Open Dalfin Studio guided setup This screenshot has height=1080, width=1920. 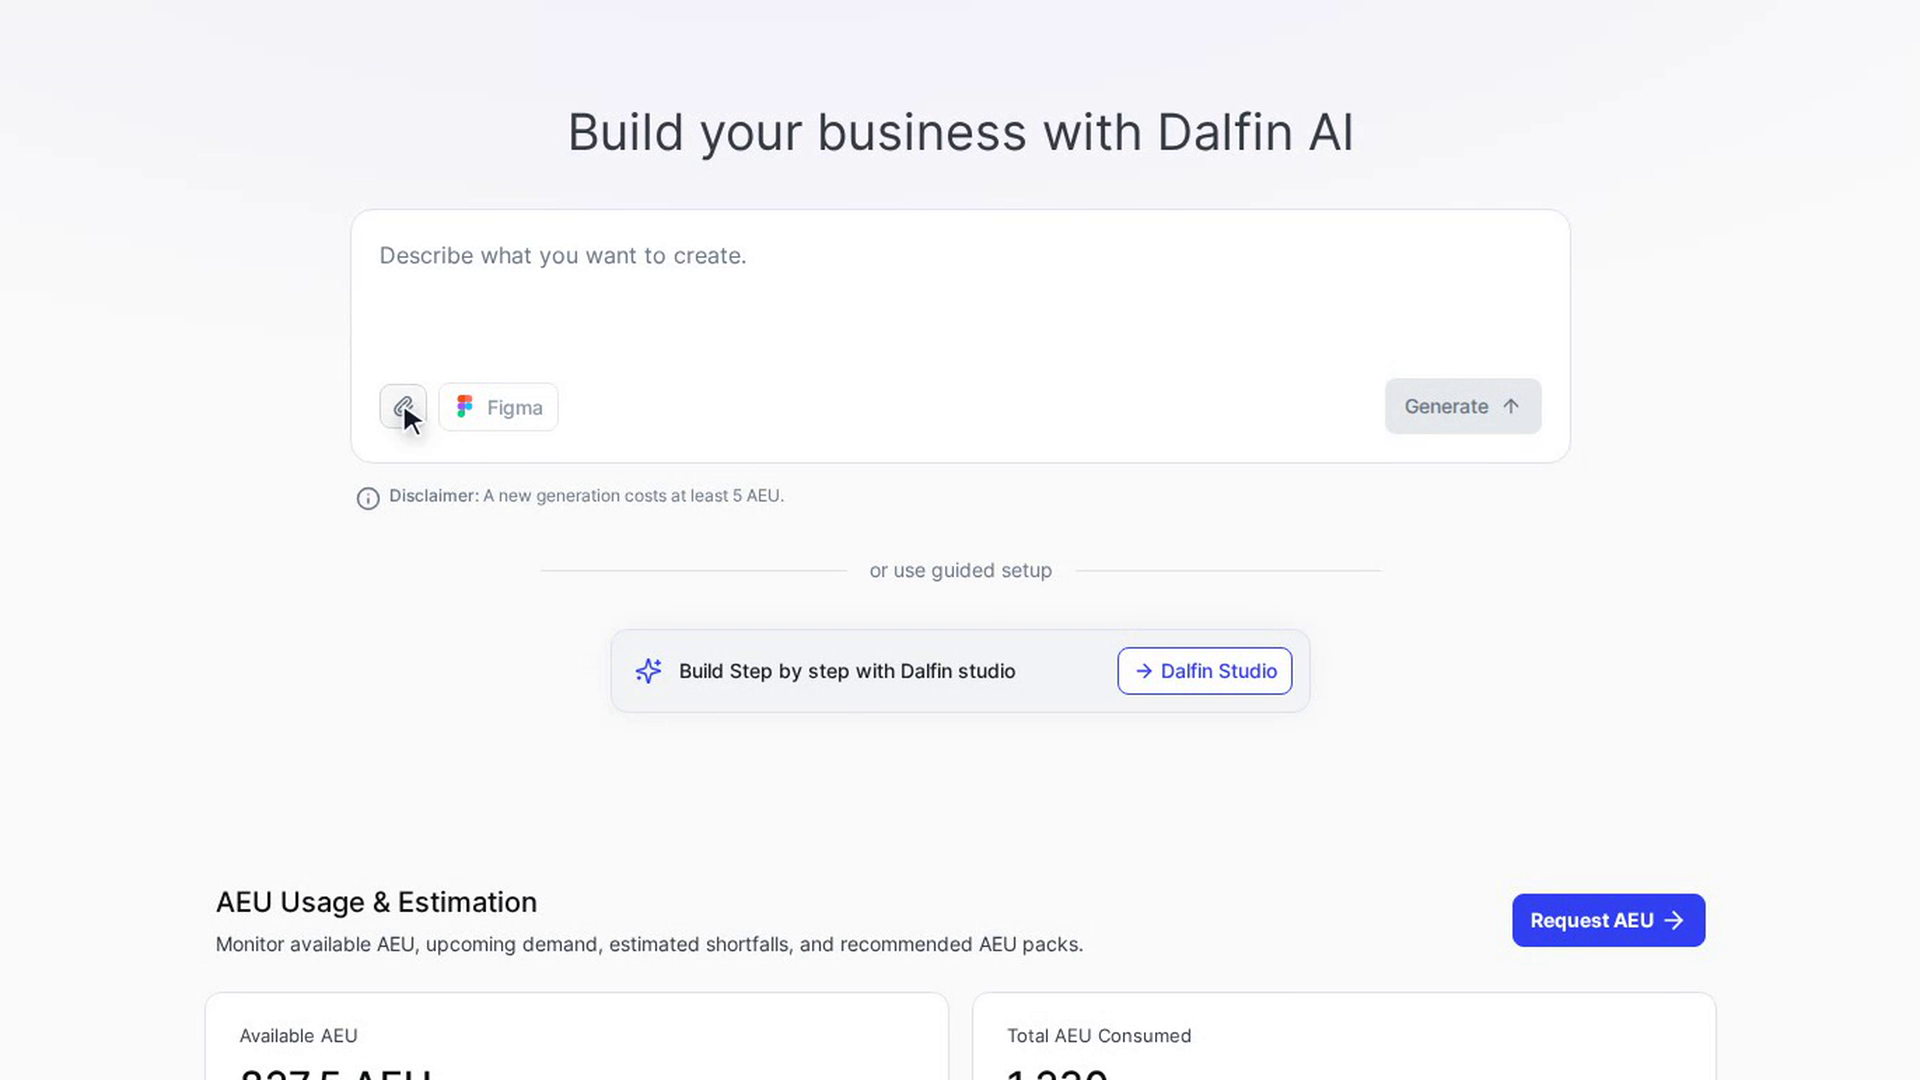coord(1205,671)
